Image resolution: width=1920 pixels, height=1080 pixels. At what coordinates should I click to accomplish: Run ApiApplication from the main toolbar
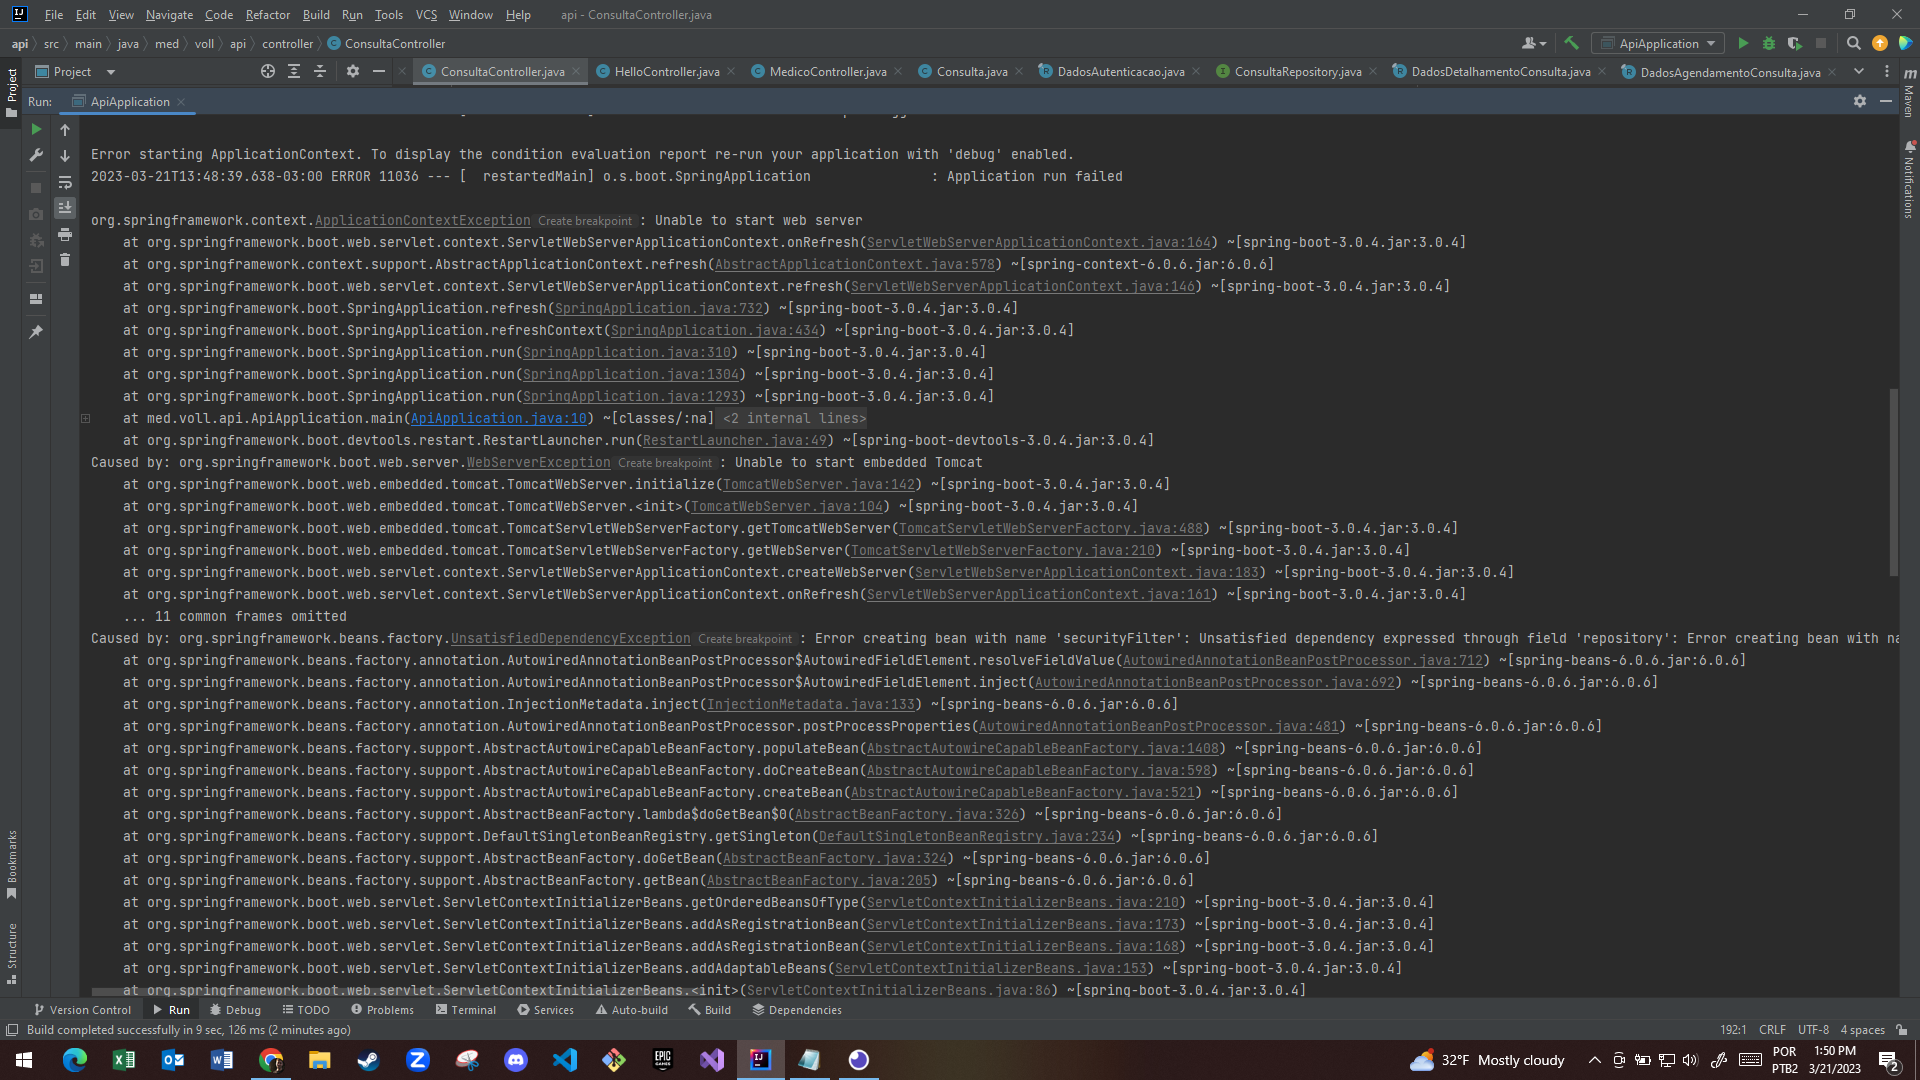point(1743,43)
